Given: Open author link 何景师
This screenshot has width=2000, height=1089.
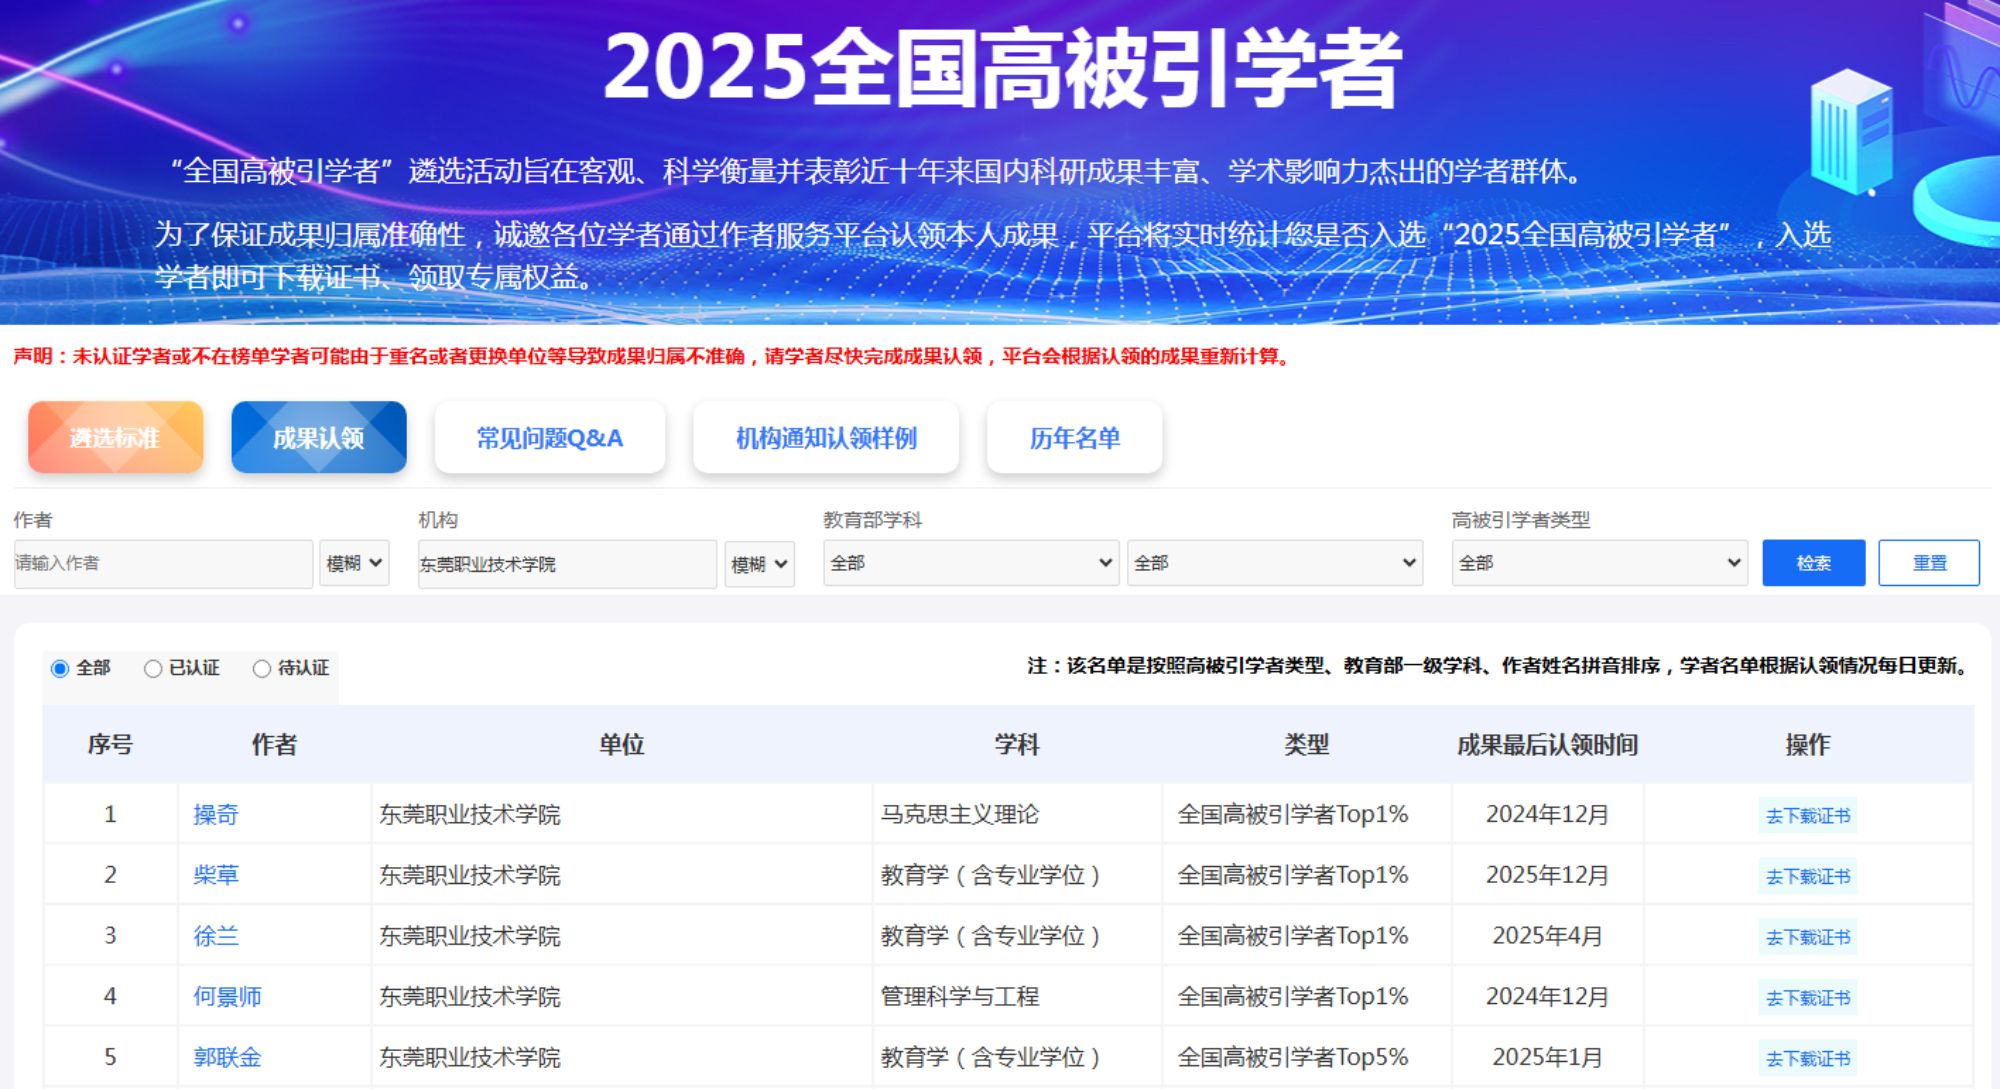Looking at the screenshot, I should (227, 997).
